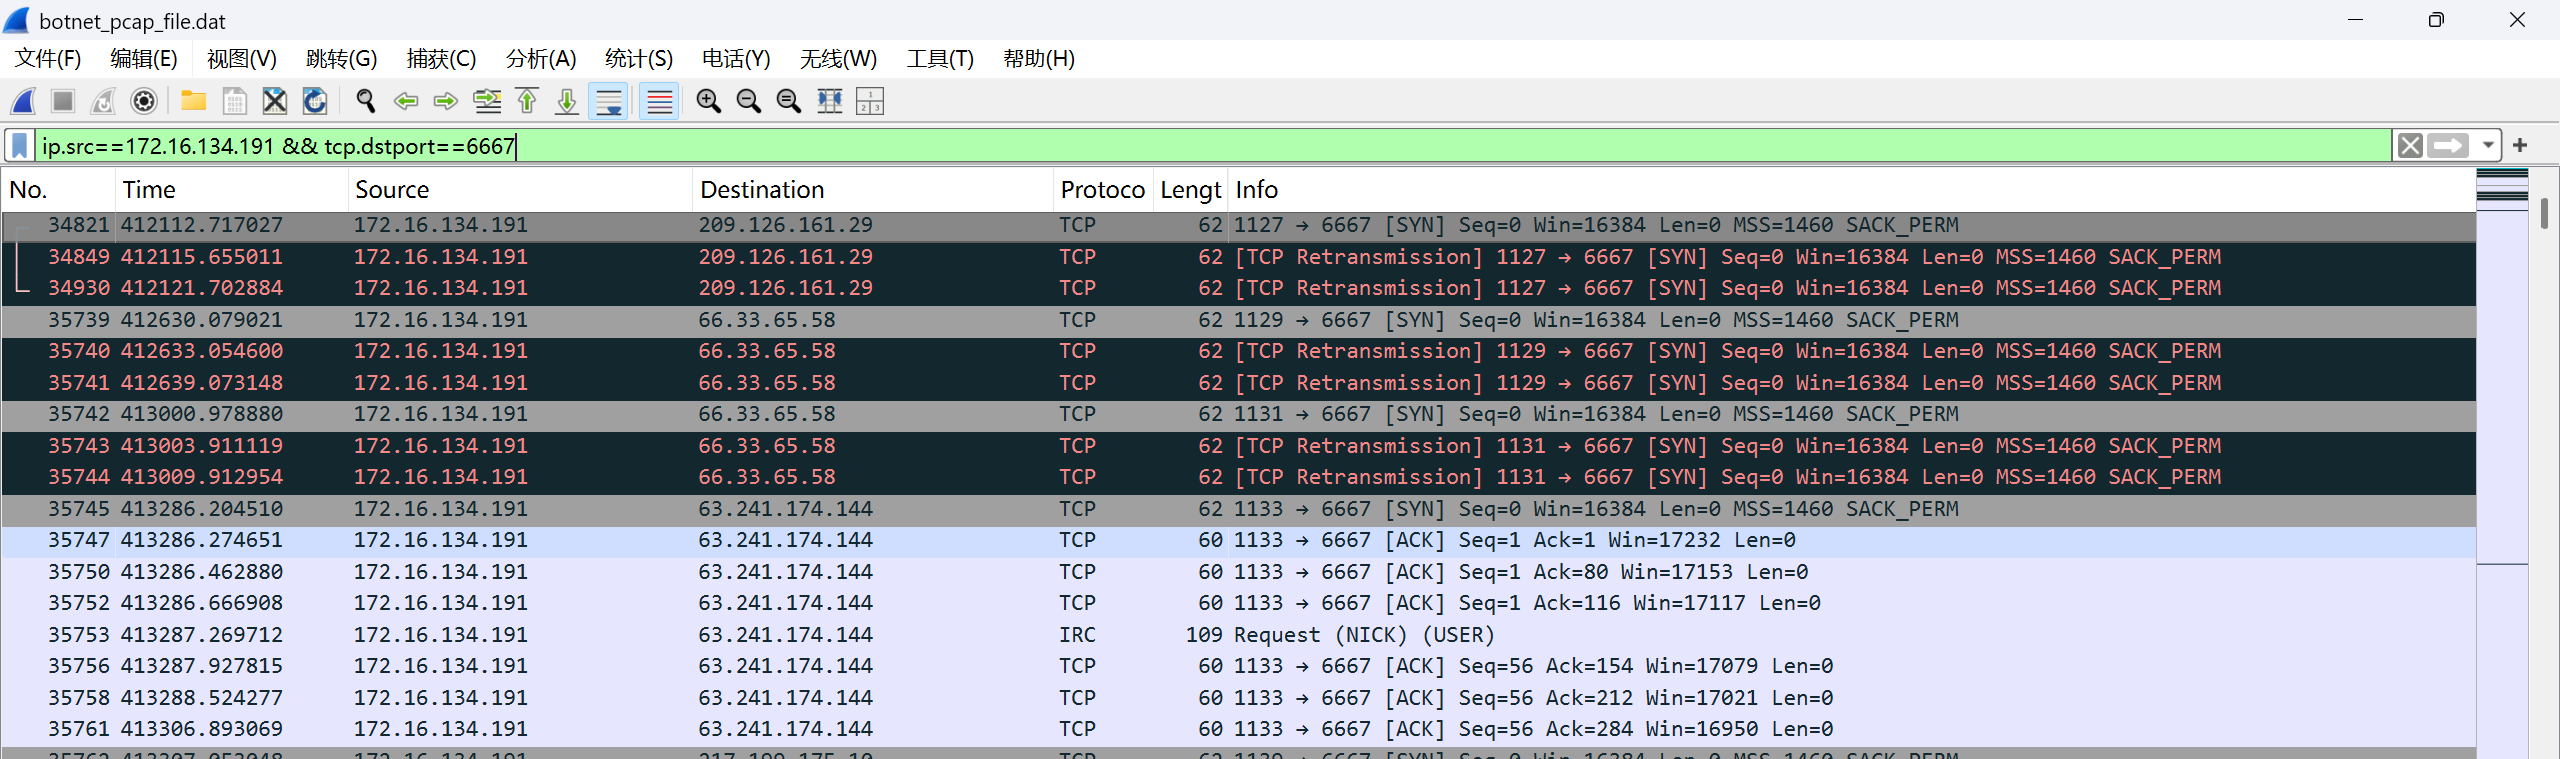Toggle packet list colorization
2560x759 pixels.
coord(659,101)
